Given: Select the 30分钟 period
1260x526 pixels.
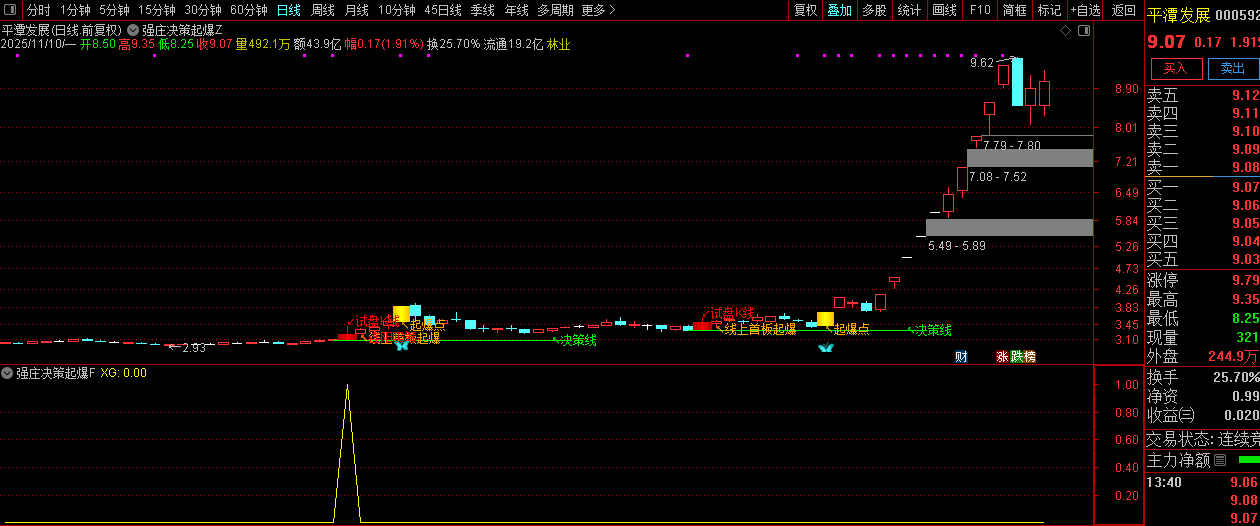Looking at the screenshot, I should tap(203, 10).
